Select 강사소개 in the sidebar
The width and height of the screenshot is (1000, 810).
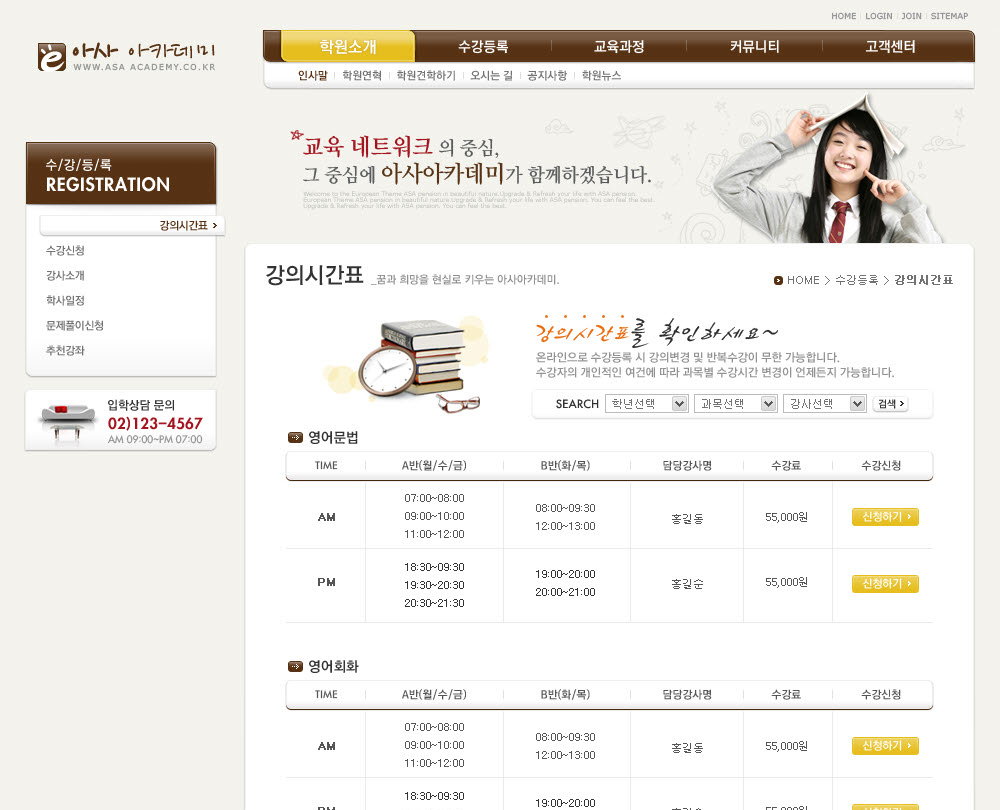[x=65, y=276]
